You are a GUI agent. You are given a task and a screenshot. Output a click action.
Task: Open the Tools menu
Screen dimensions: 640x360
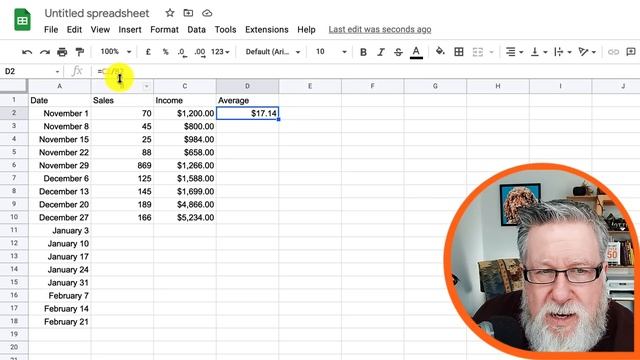pyautogui.click(x=225, y=29)
